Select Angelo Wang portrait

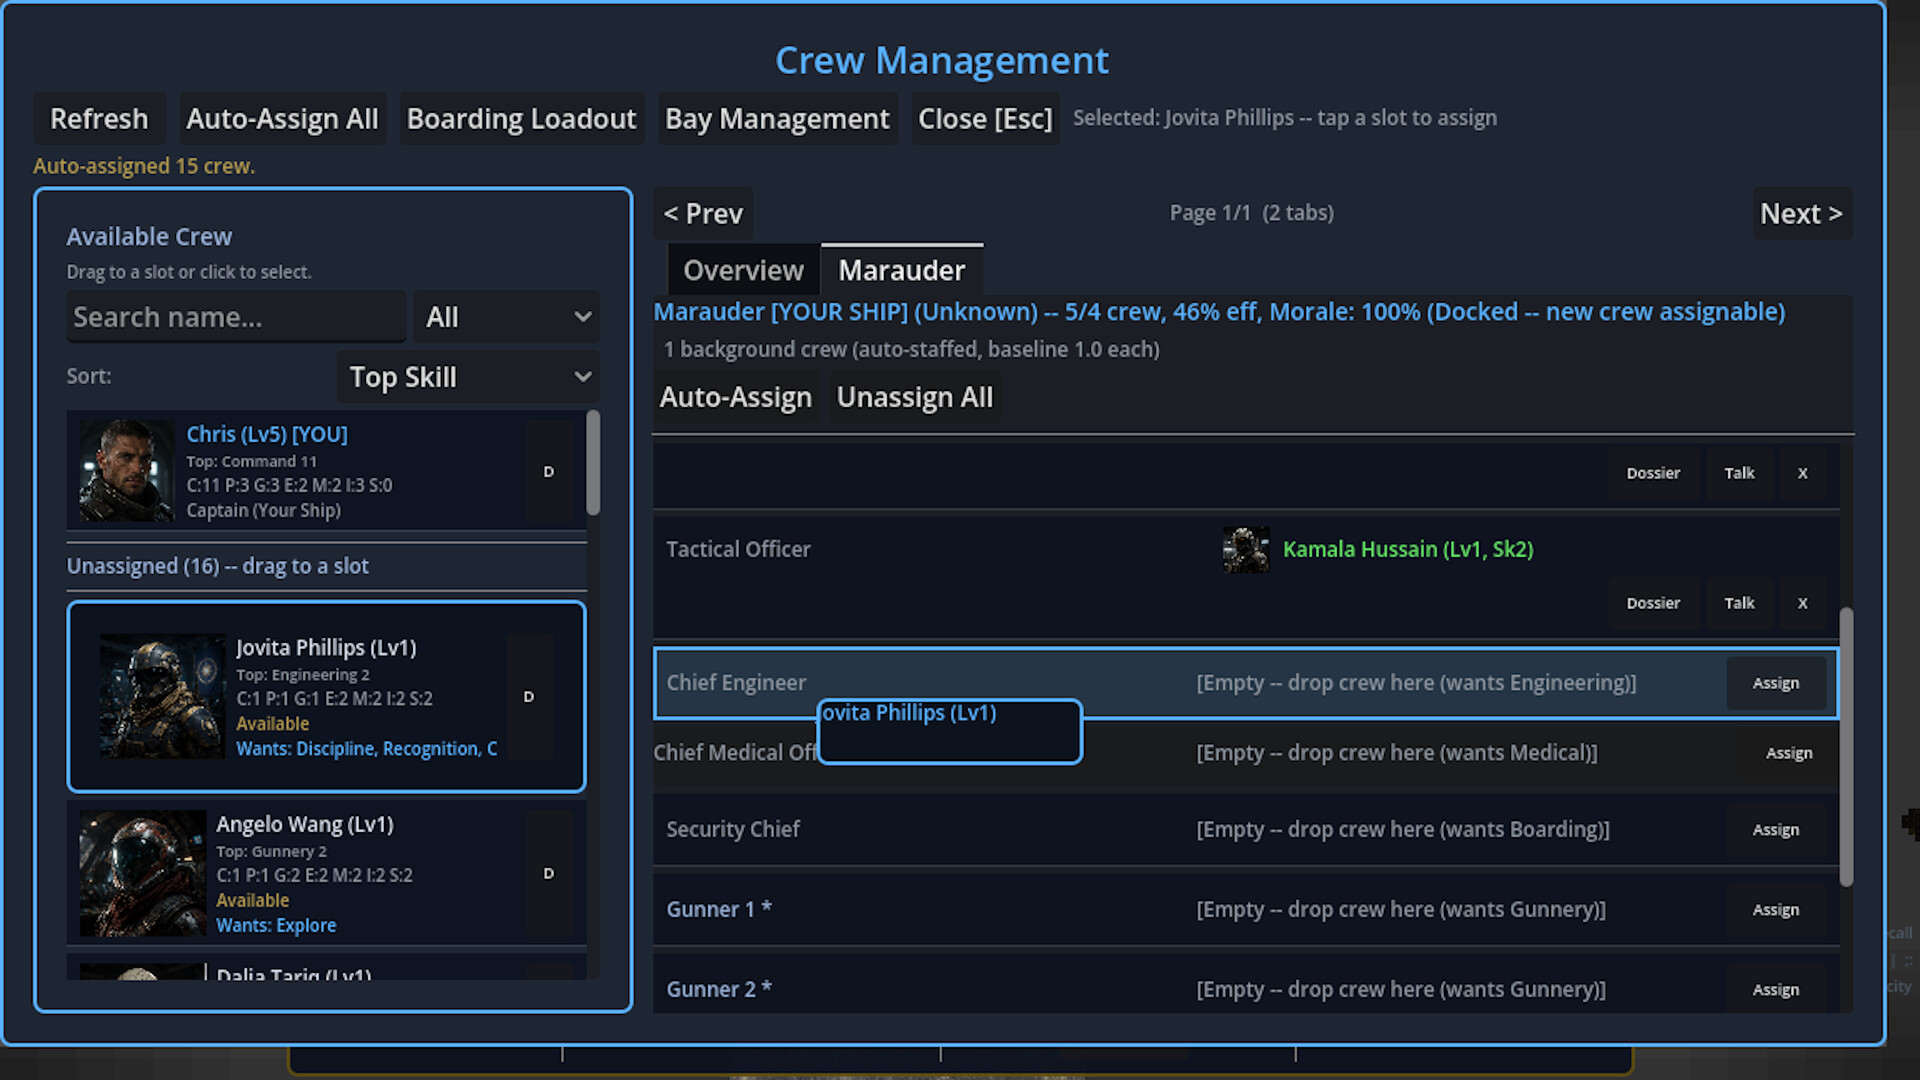143,873
